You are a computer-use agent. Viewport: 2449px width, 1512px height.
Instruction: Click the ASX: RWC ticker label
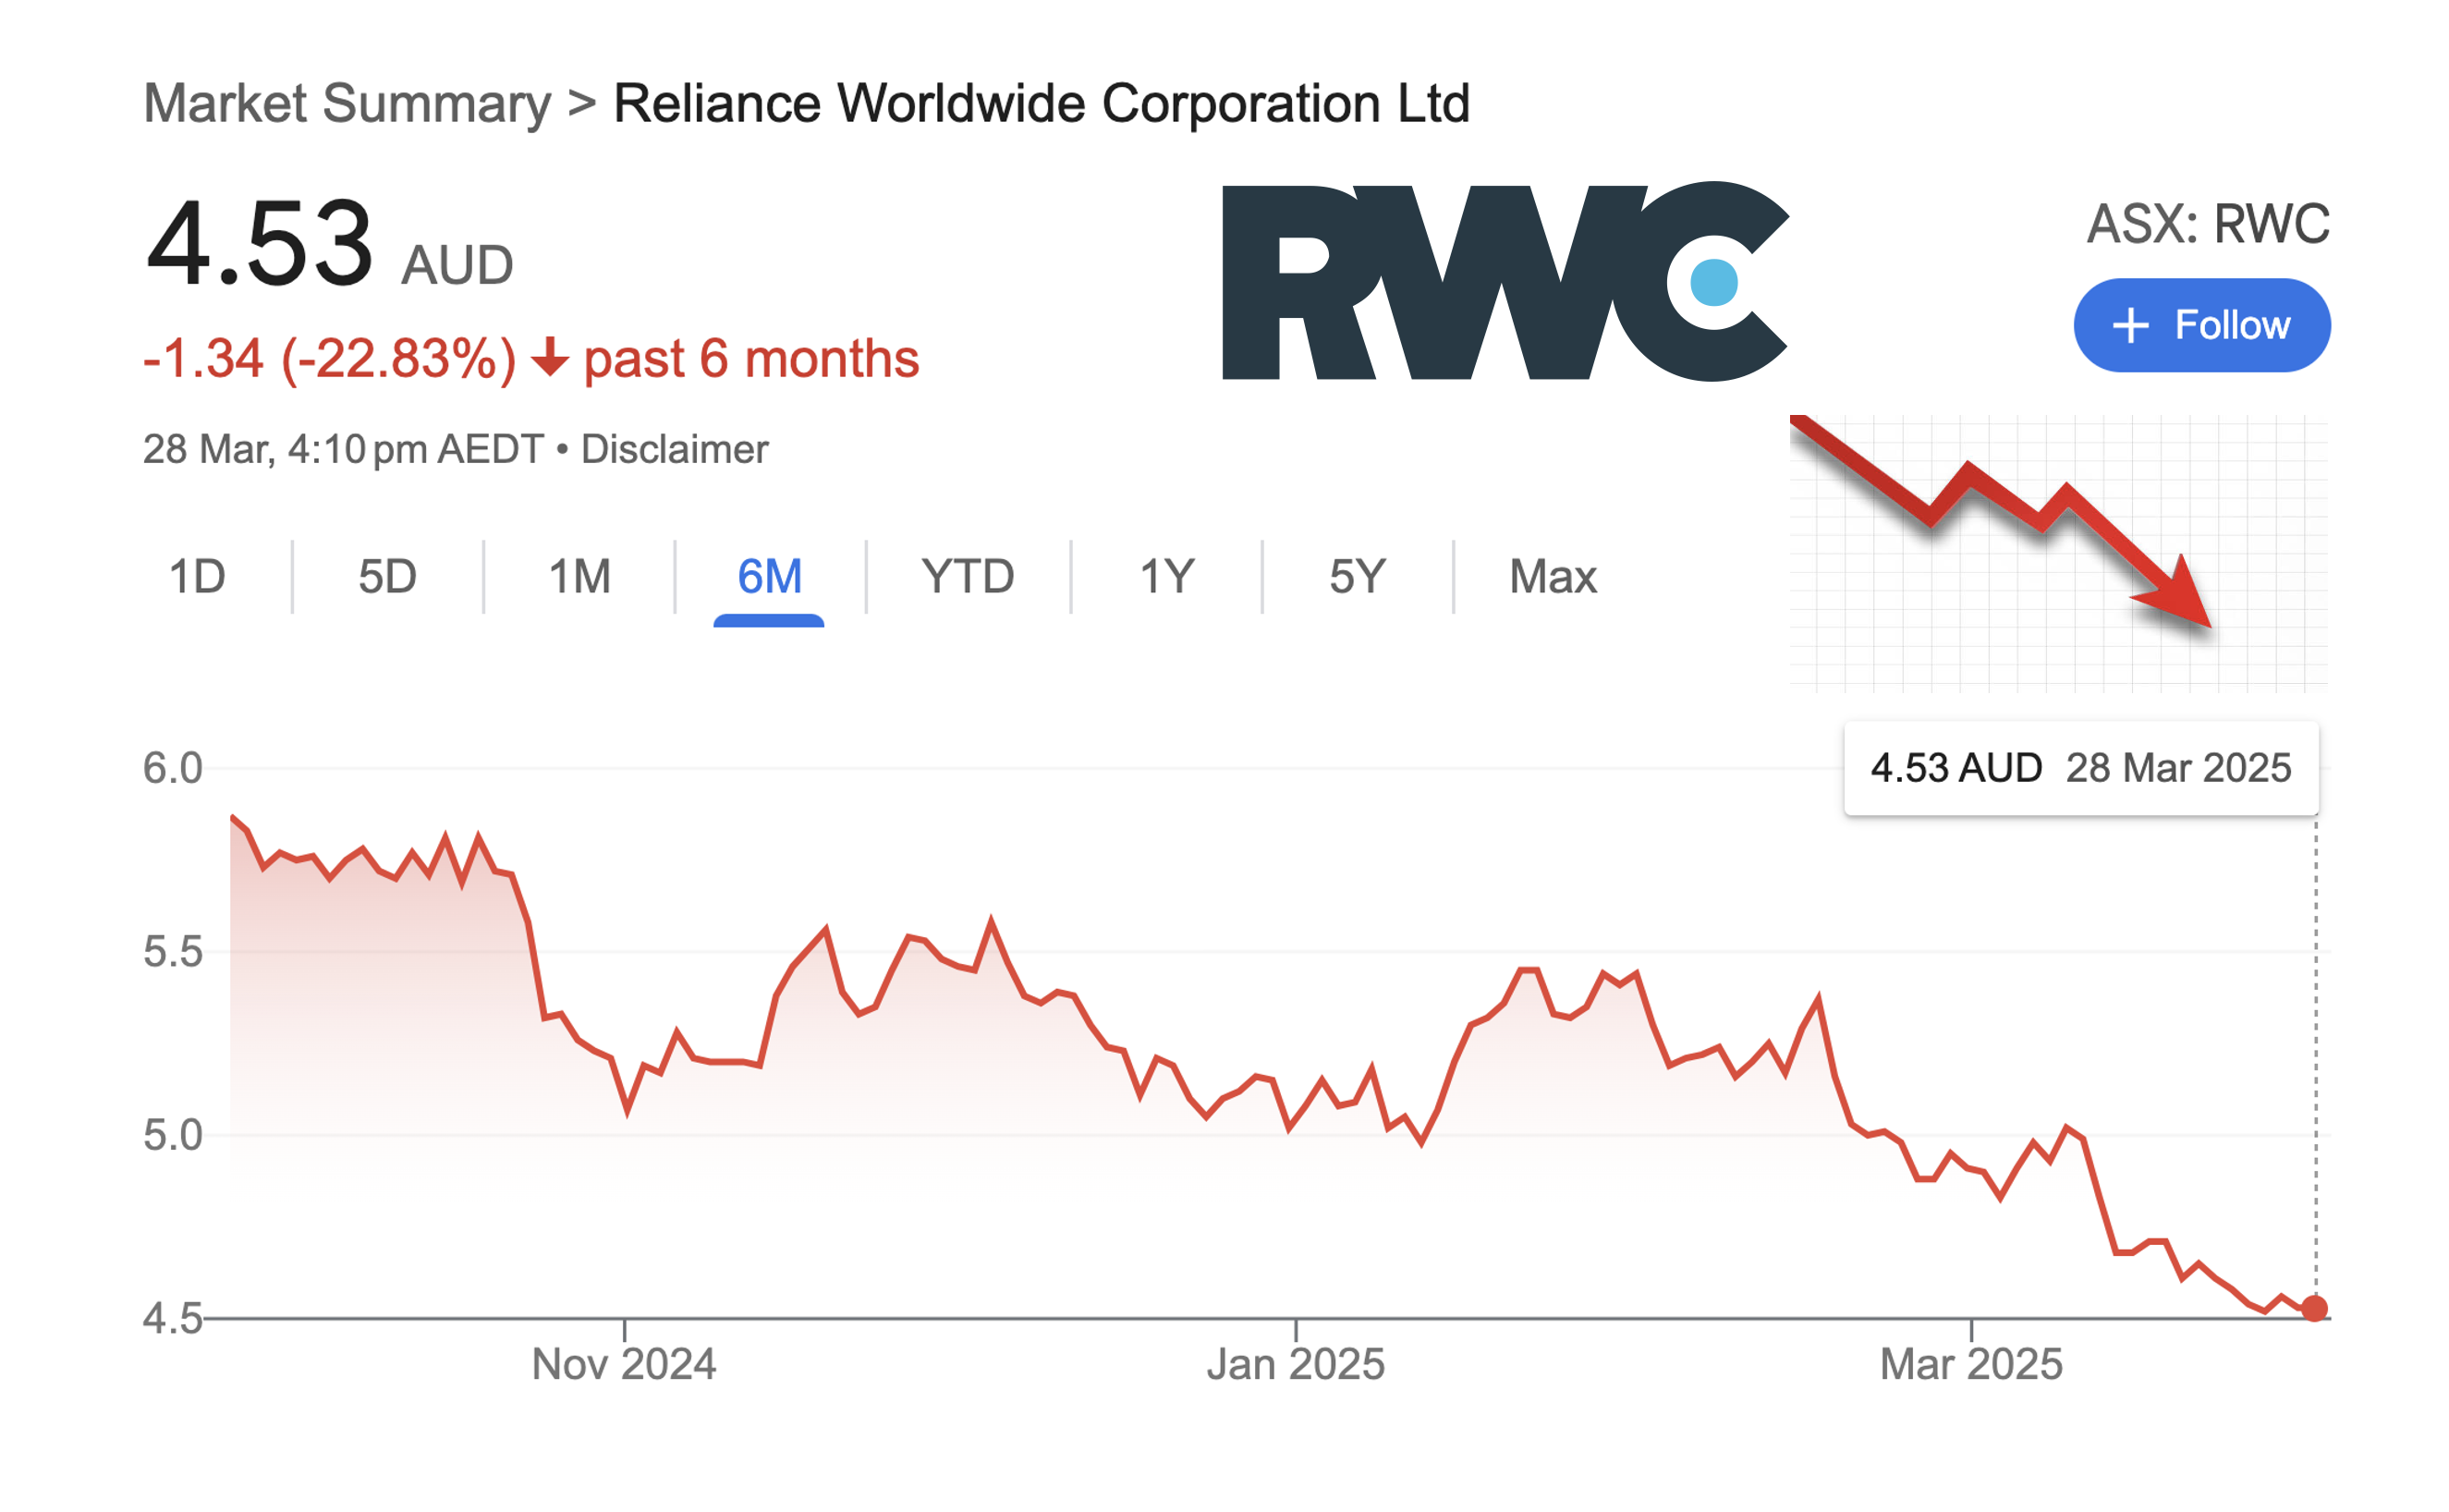tap(2207, 223)
